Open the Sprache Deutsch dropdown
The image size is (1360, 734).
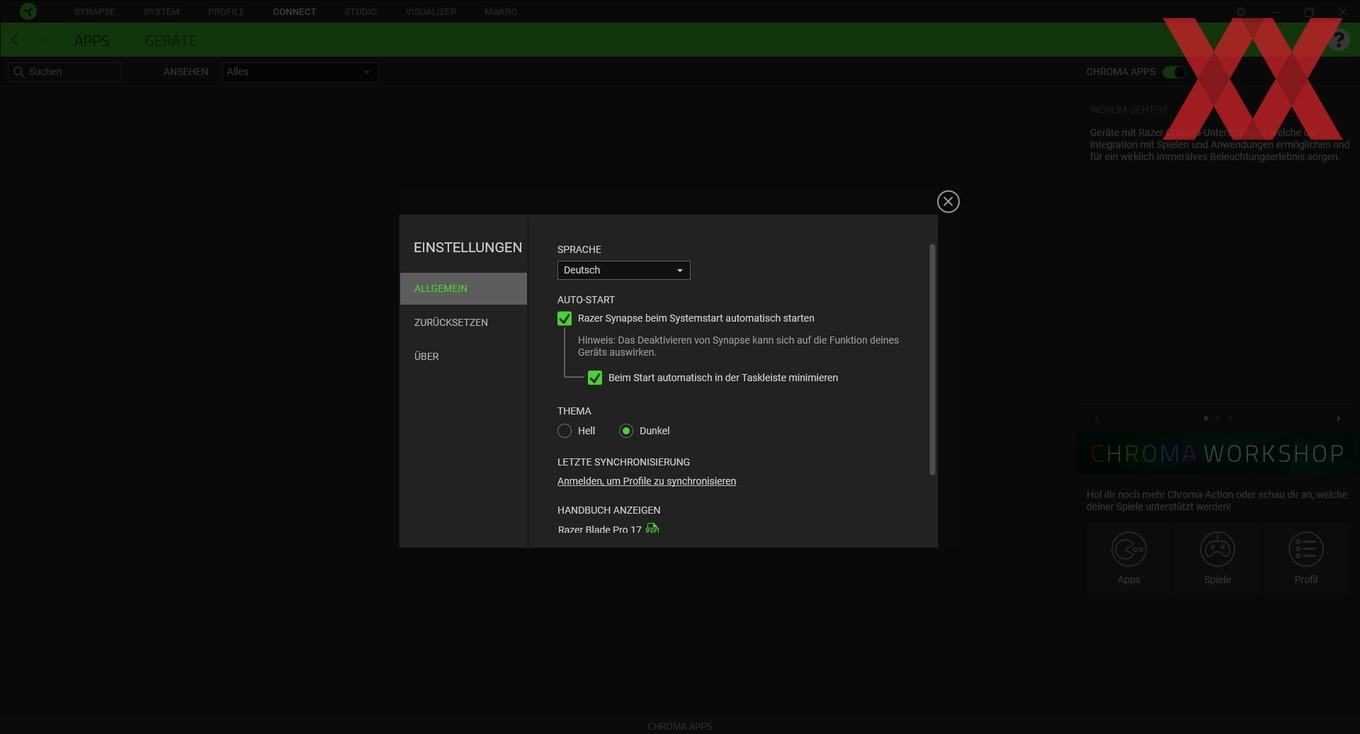[623, 270]
